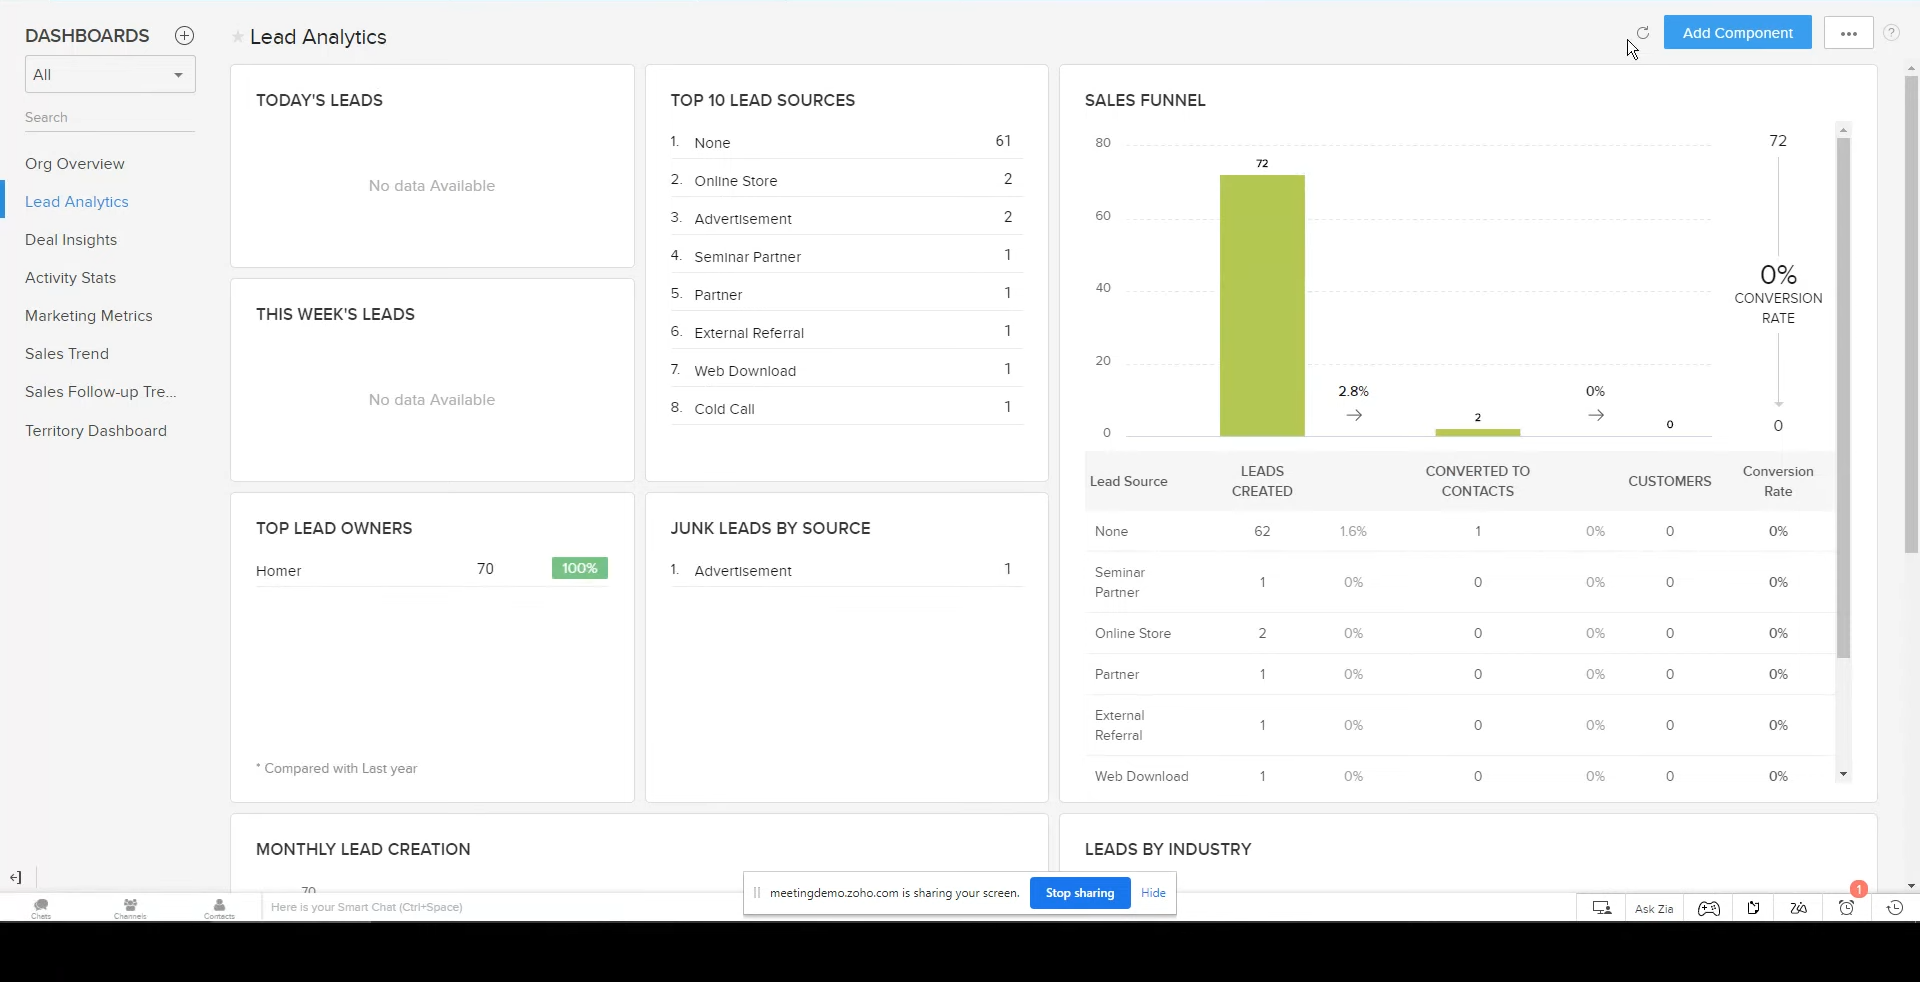Viewport: 1920px width, 982px height.
Task: Collapse the dashboards sidebar panel
Action: [16, 877]
